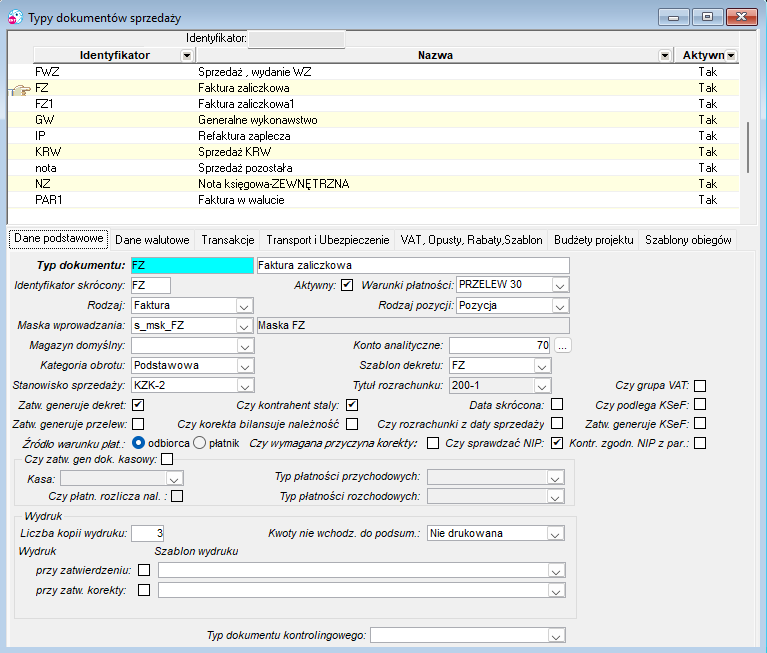The height and width of the screenshot is (653, 767).
Task: Select the odbiorca radio button
Action: (x=138, y=443)
